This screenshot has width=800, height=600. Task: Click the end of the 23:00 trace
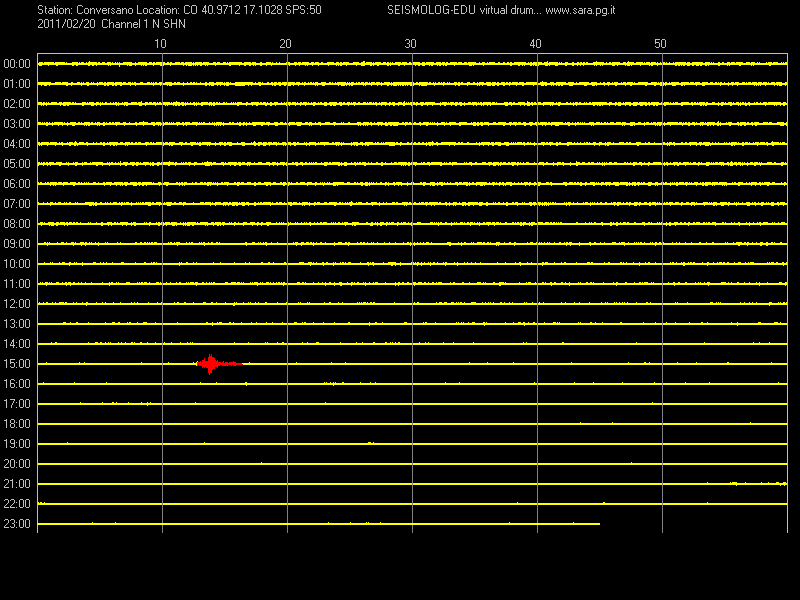pyautogui.click(x=599, y=524)
